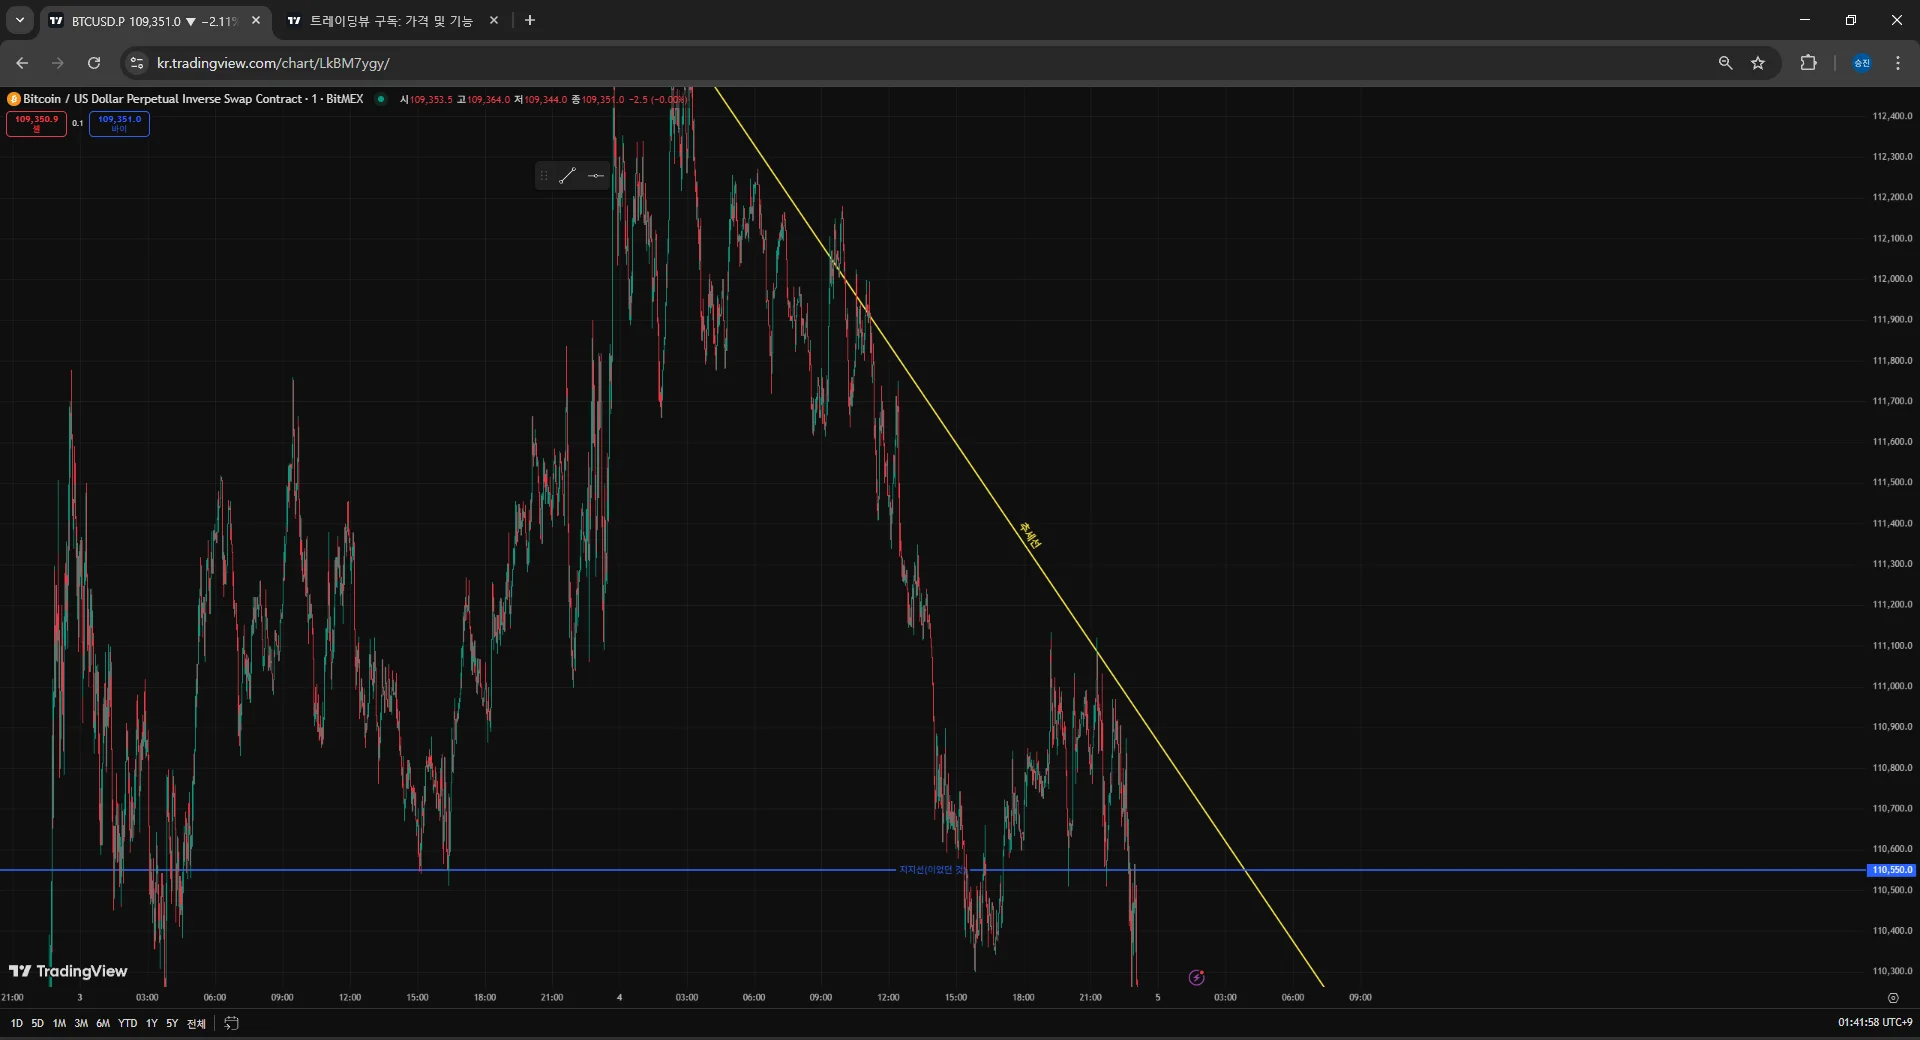
Task: Open browser extensions puzzle icon
Action: tap(1808, 63)
